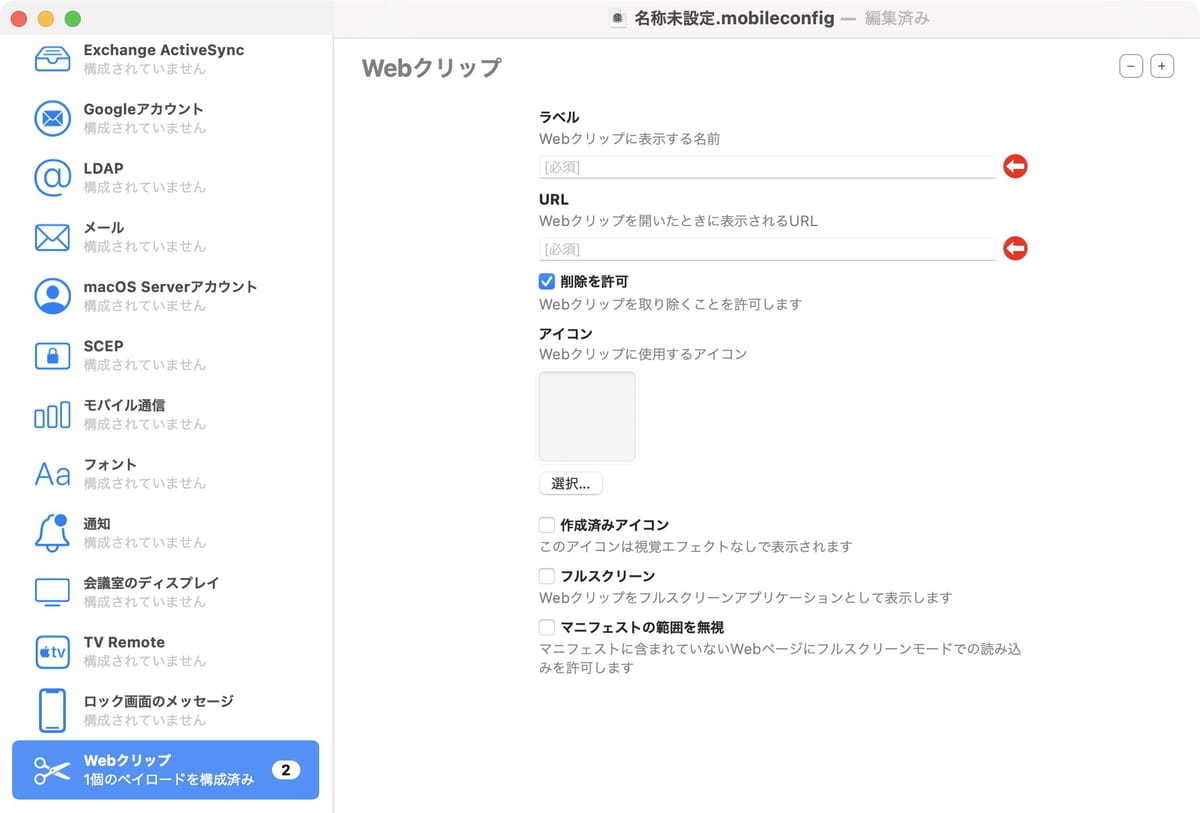Click the TV Remote Apple TV icon
The image size is (1200, 813).
pyautogui.click(x=52, y=652)
